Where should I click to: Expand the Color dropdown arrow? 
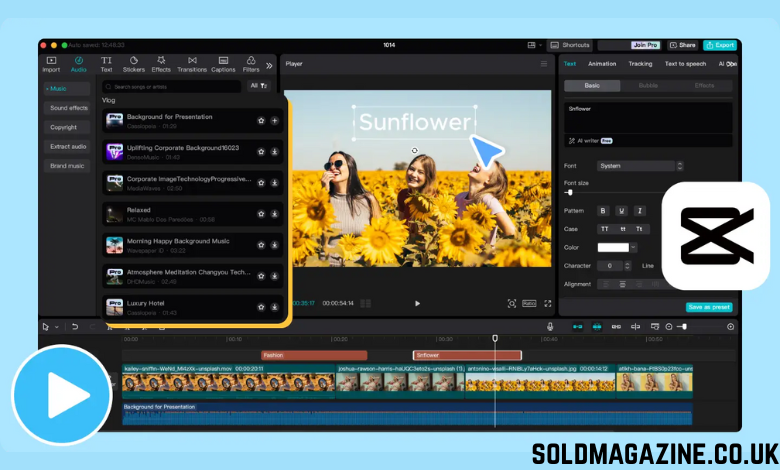click(633, 247)
